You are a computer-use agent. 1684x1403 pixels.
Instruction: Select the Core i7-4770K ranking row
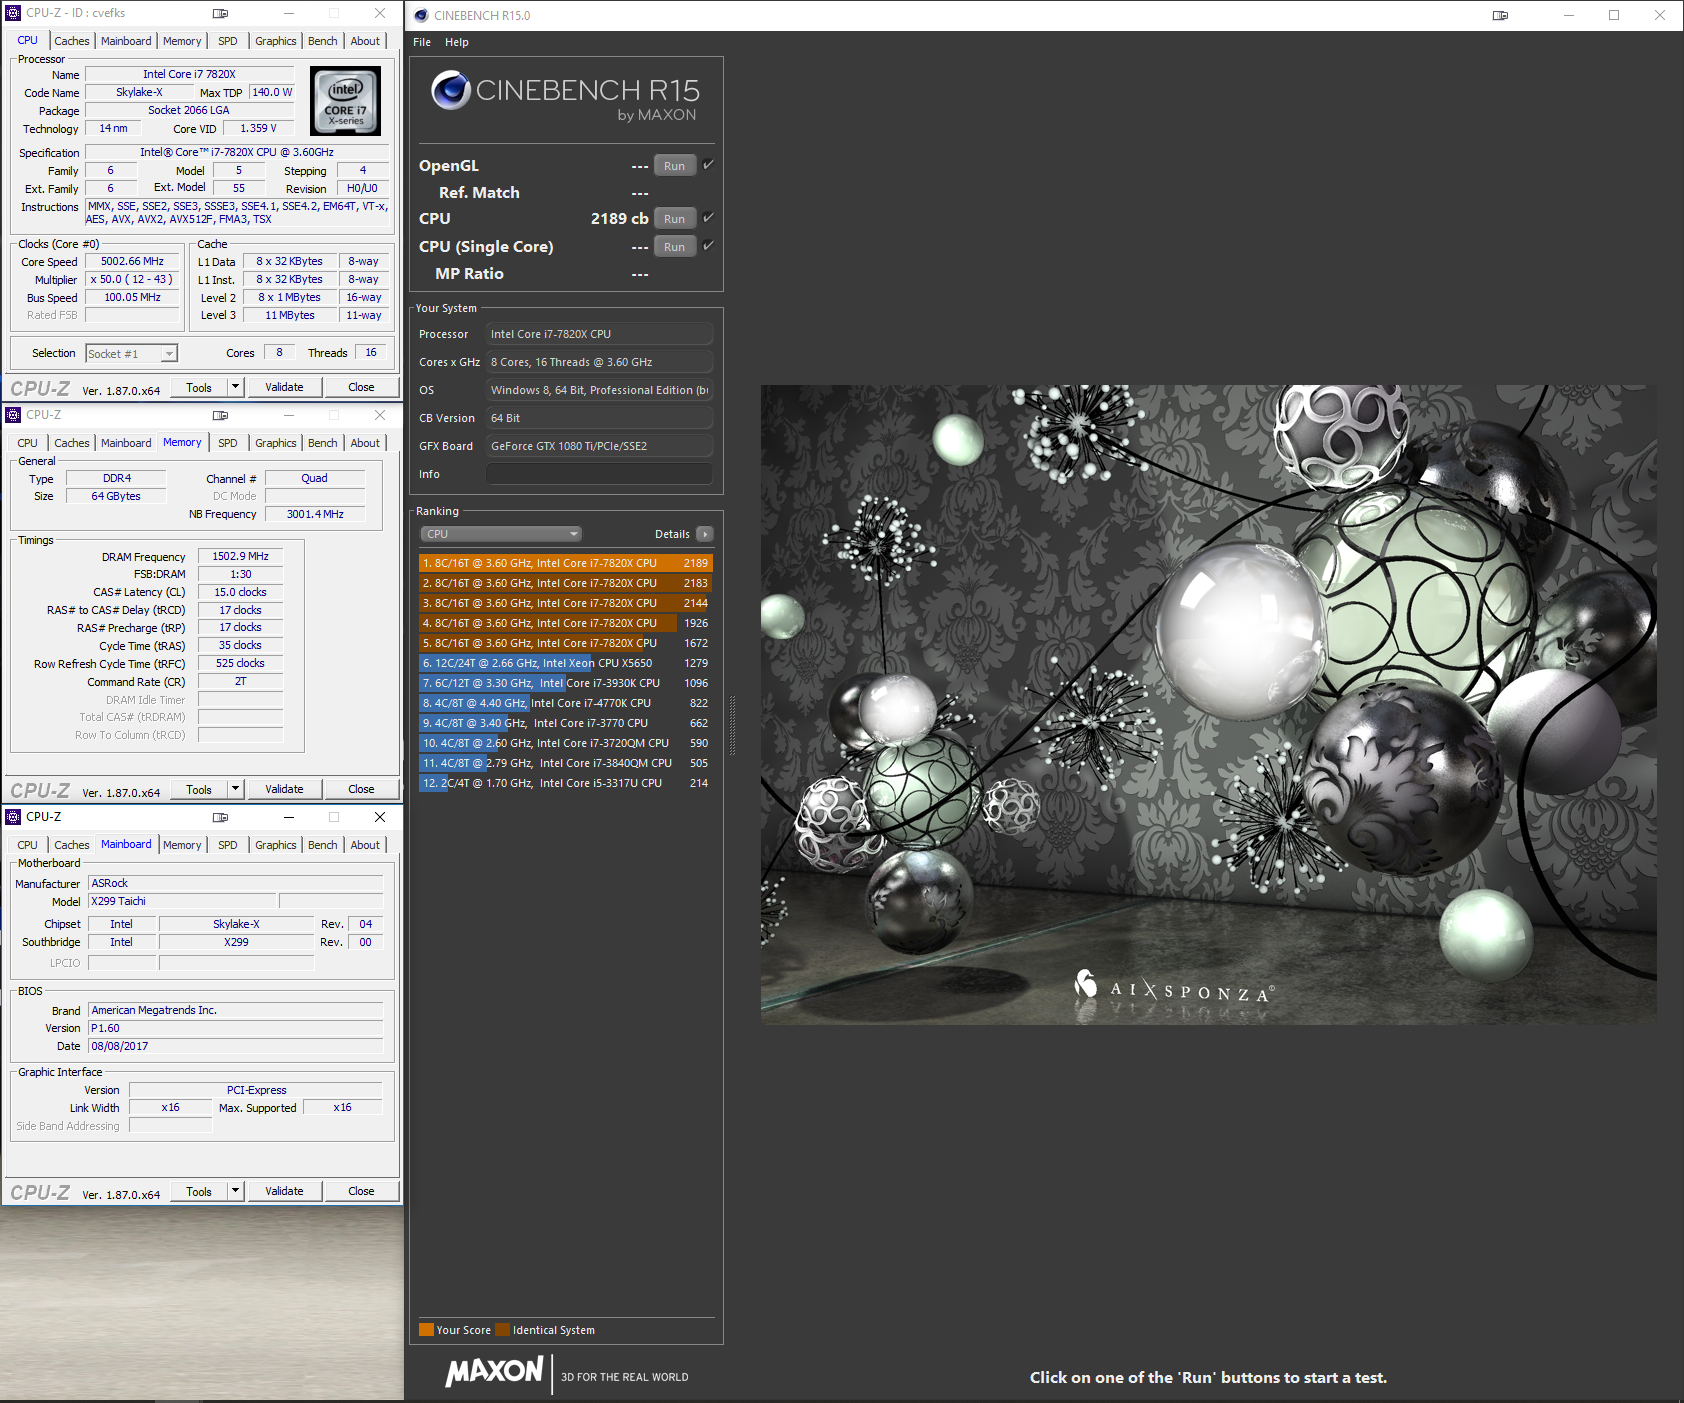(x=566, y=703)
